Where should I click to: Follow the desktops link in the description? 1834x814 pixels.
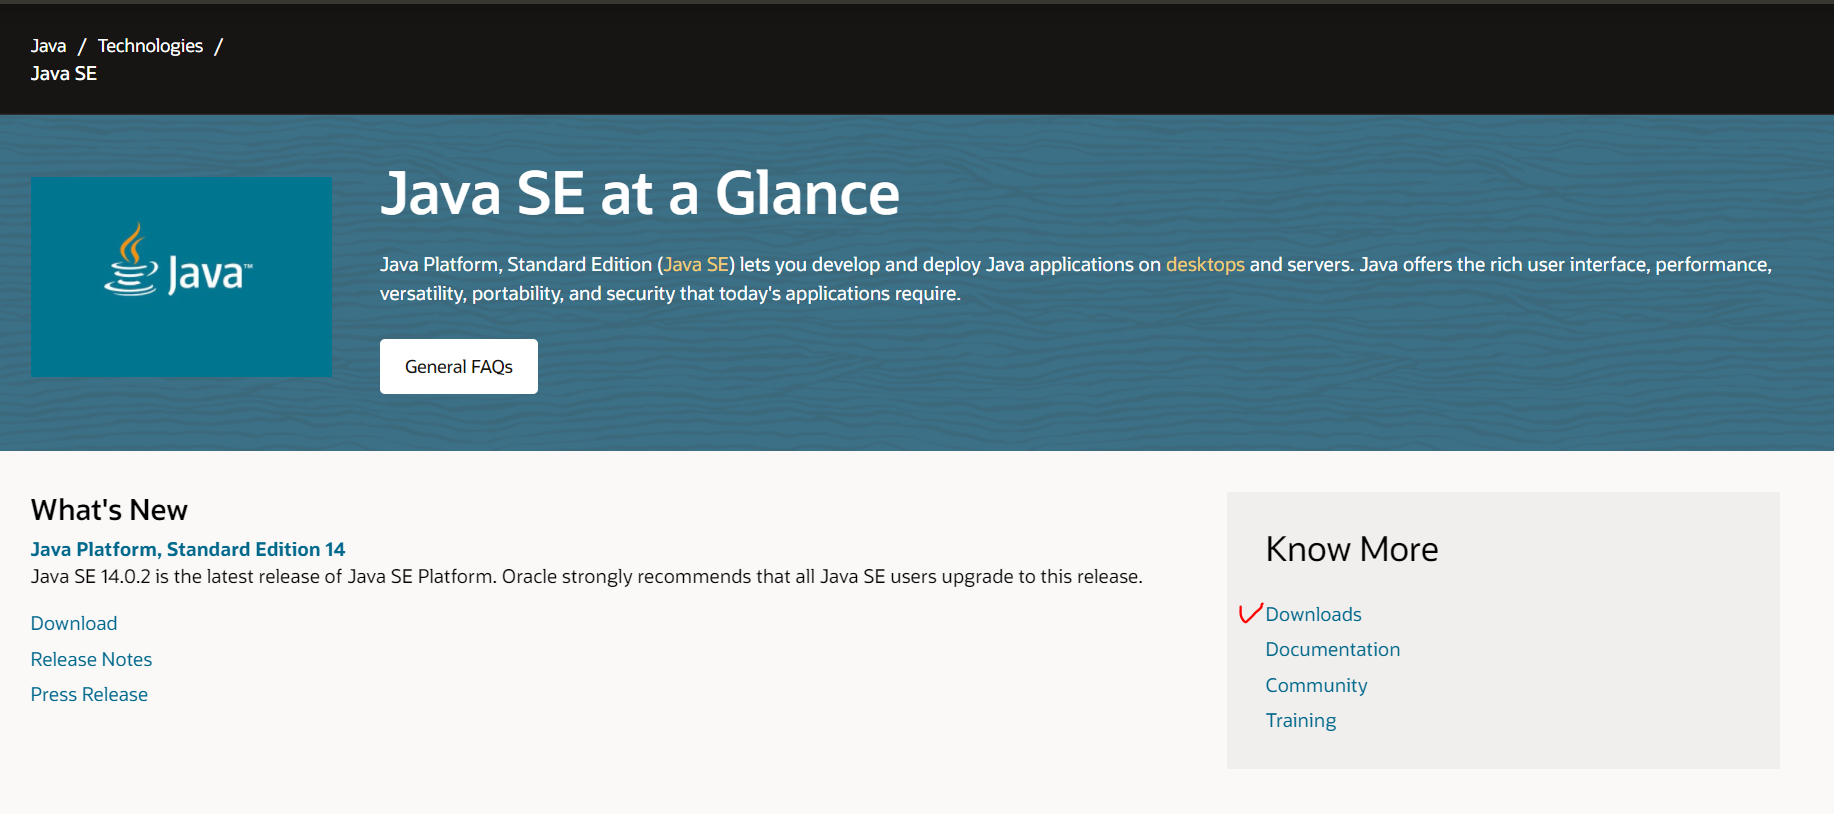(x=1205, y=264)
